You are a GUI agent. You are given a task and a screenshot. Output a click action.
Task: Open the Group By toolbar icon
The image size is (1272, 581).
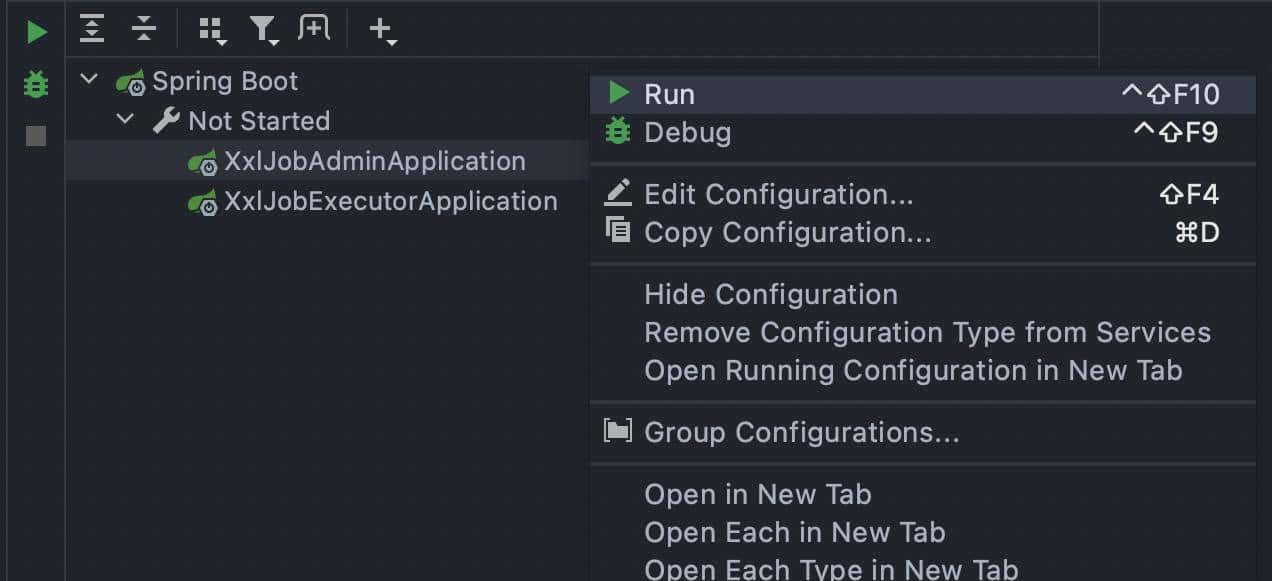tap(212, 31)
